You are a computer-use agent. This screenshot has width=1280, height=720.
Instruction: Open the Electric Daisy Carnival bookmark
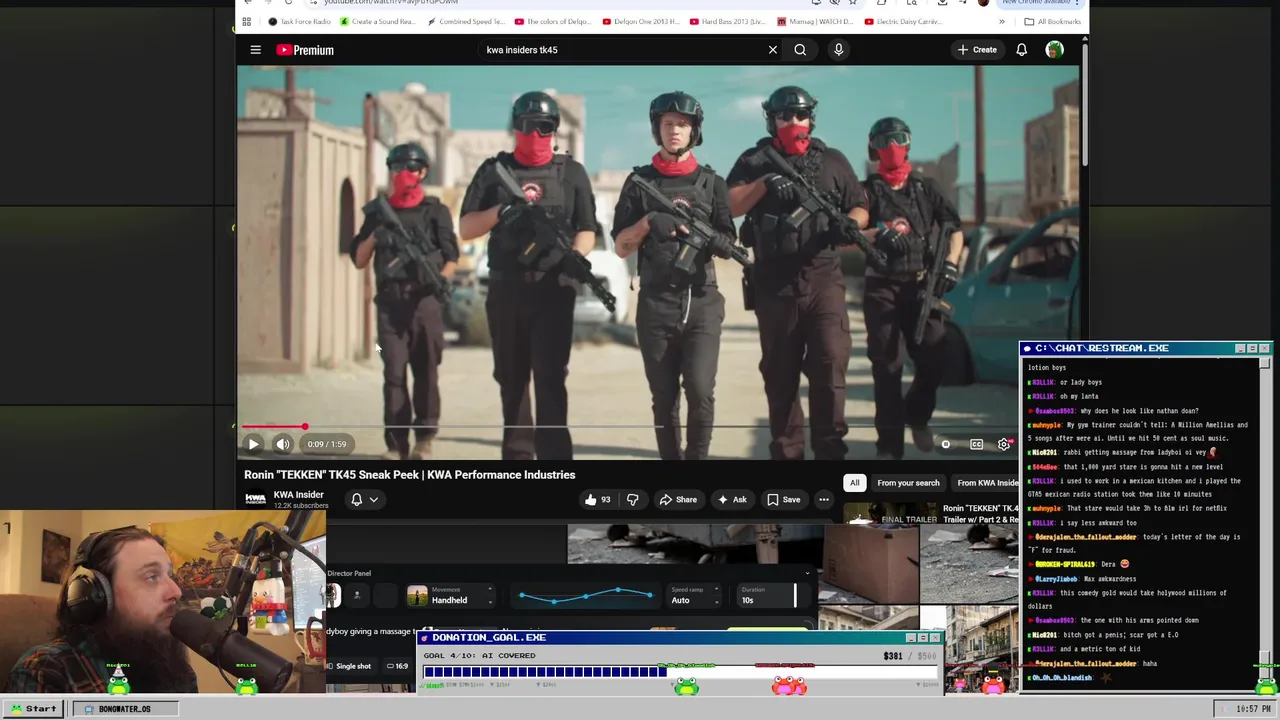coord(902,21)
